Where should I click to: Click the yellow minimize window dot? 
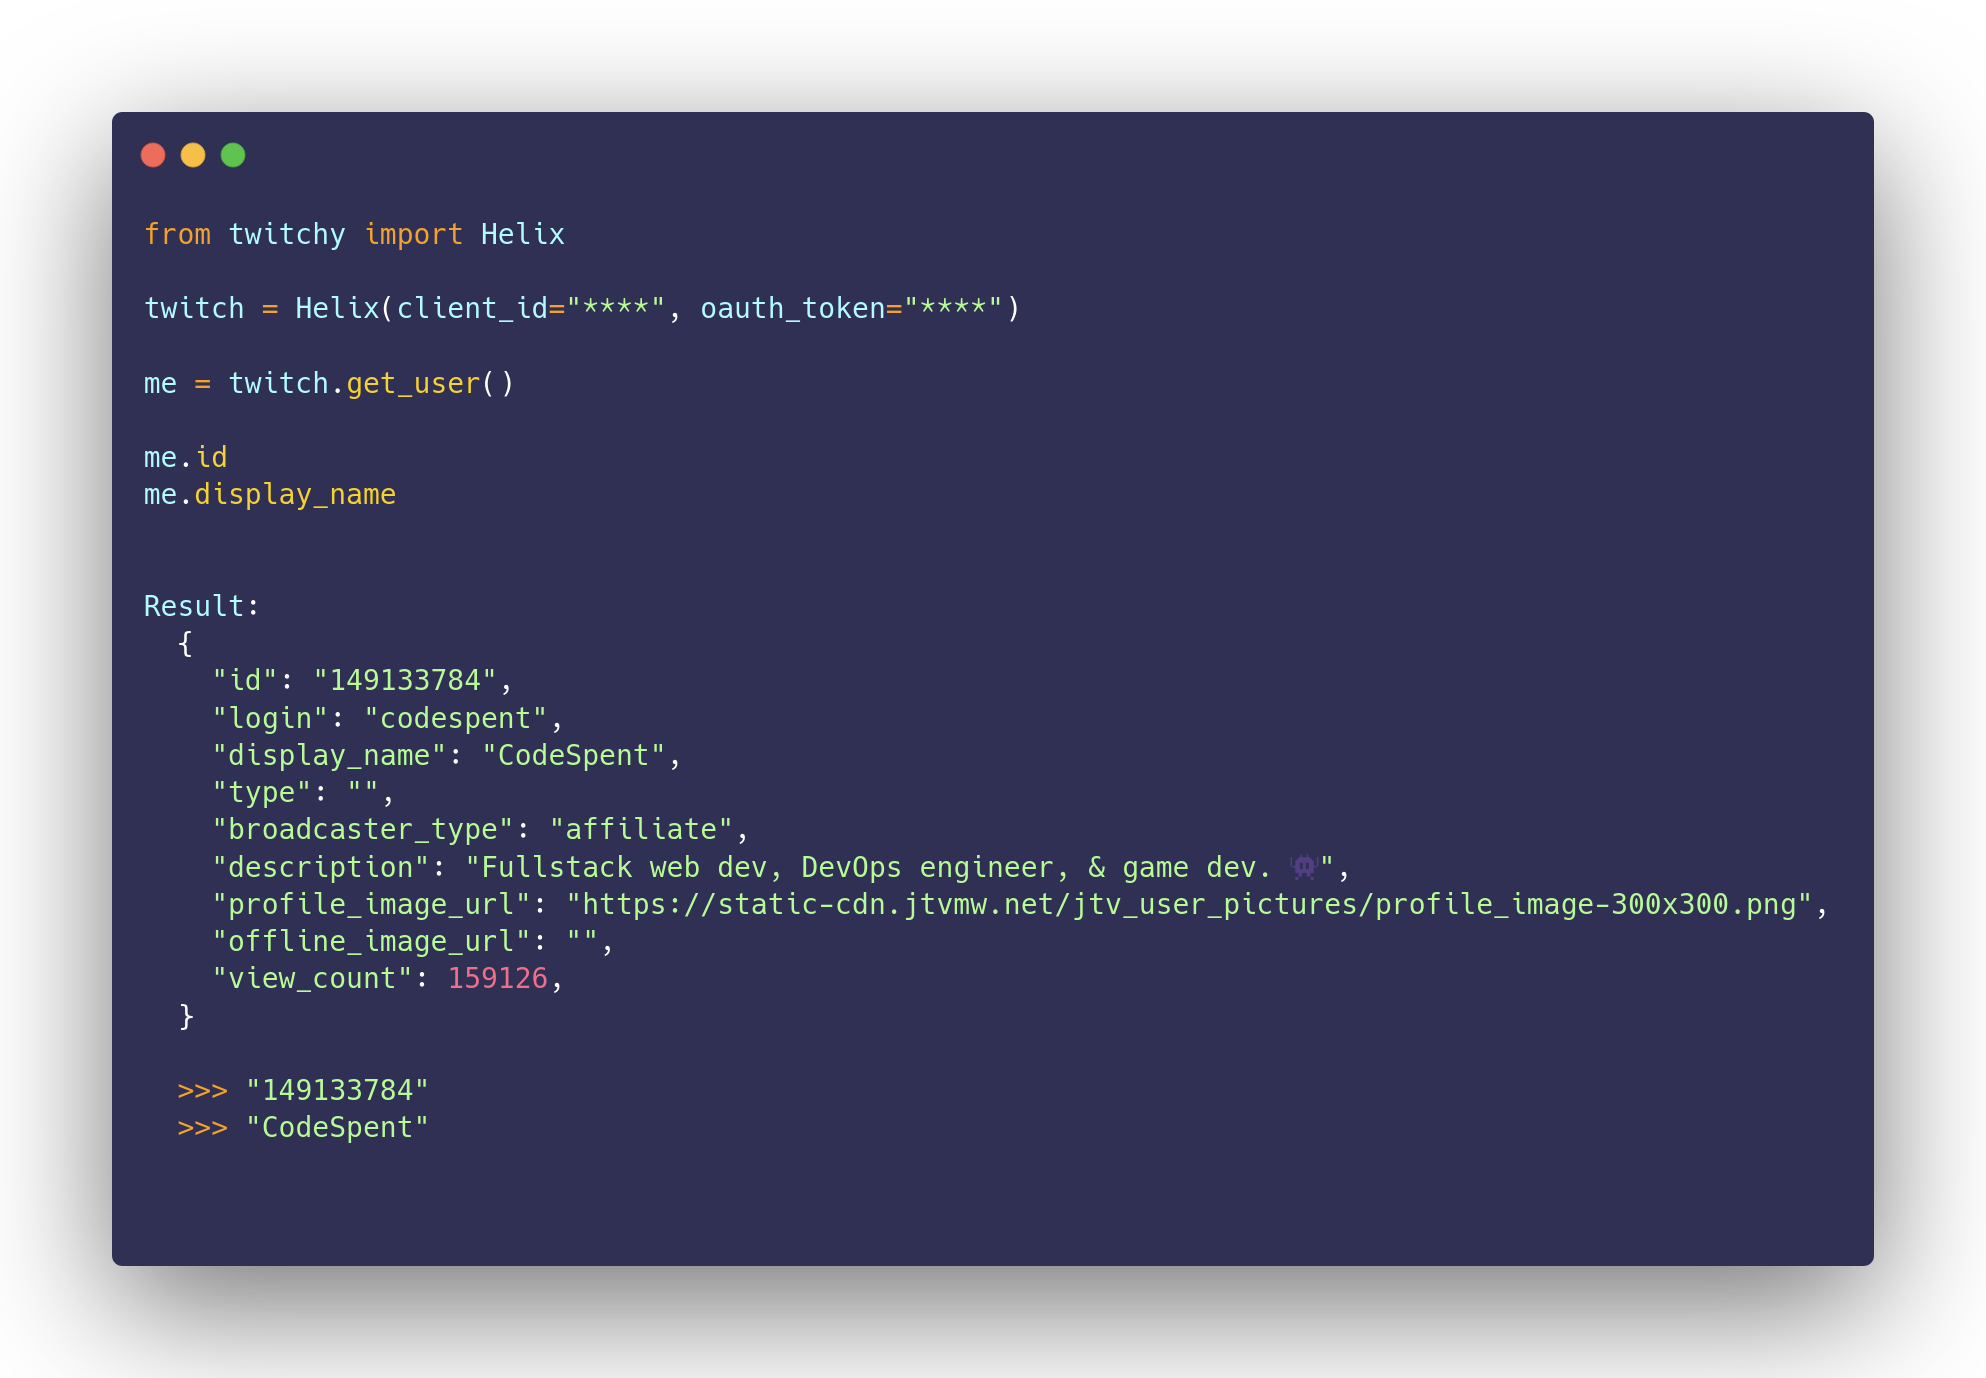point(193,155)
